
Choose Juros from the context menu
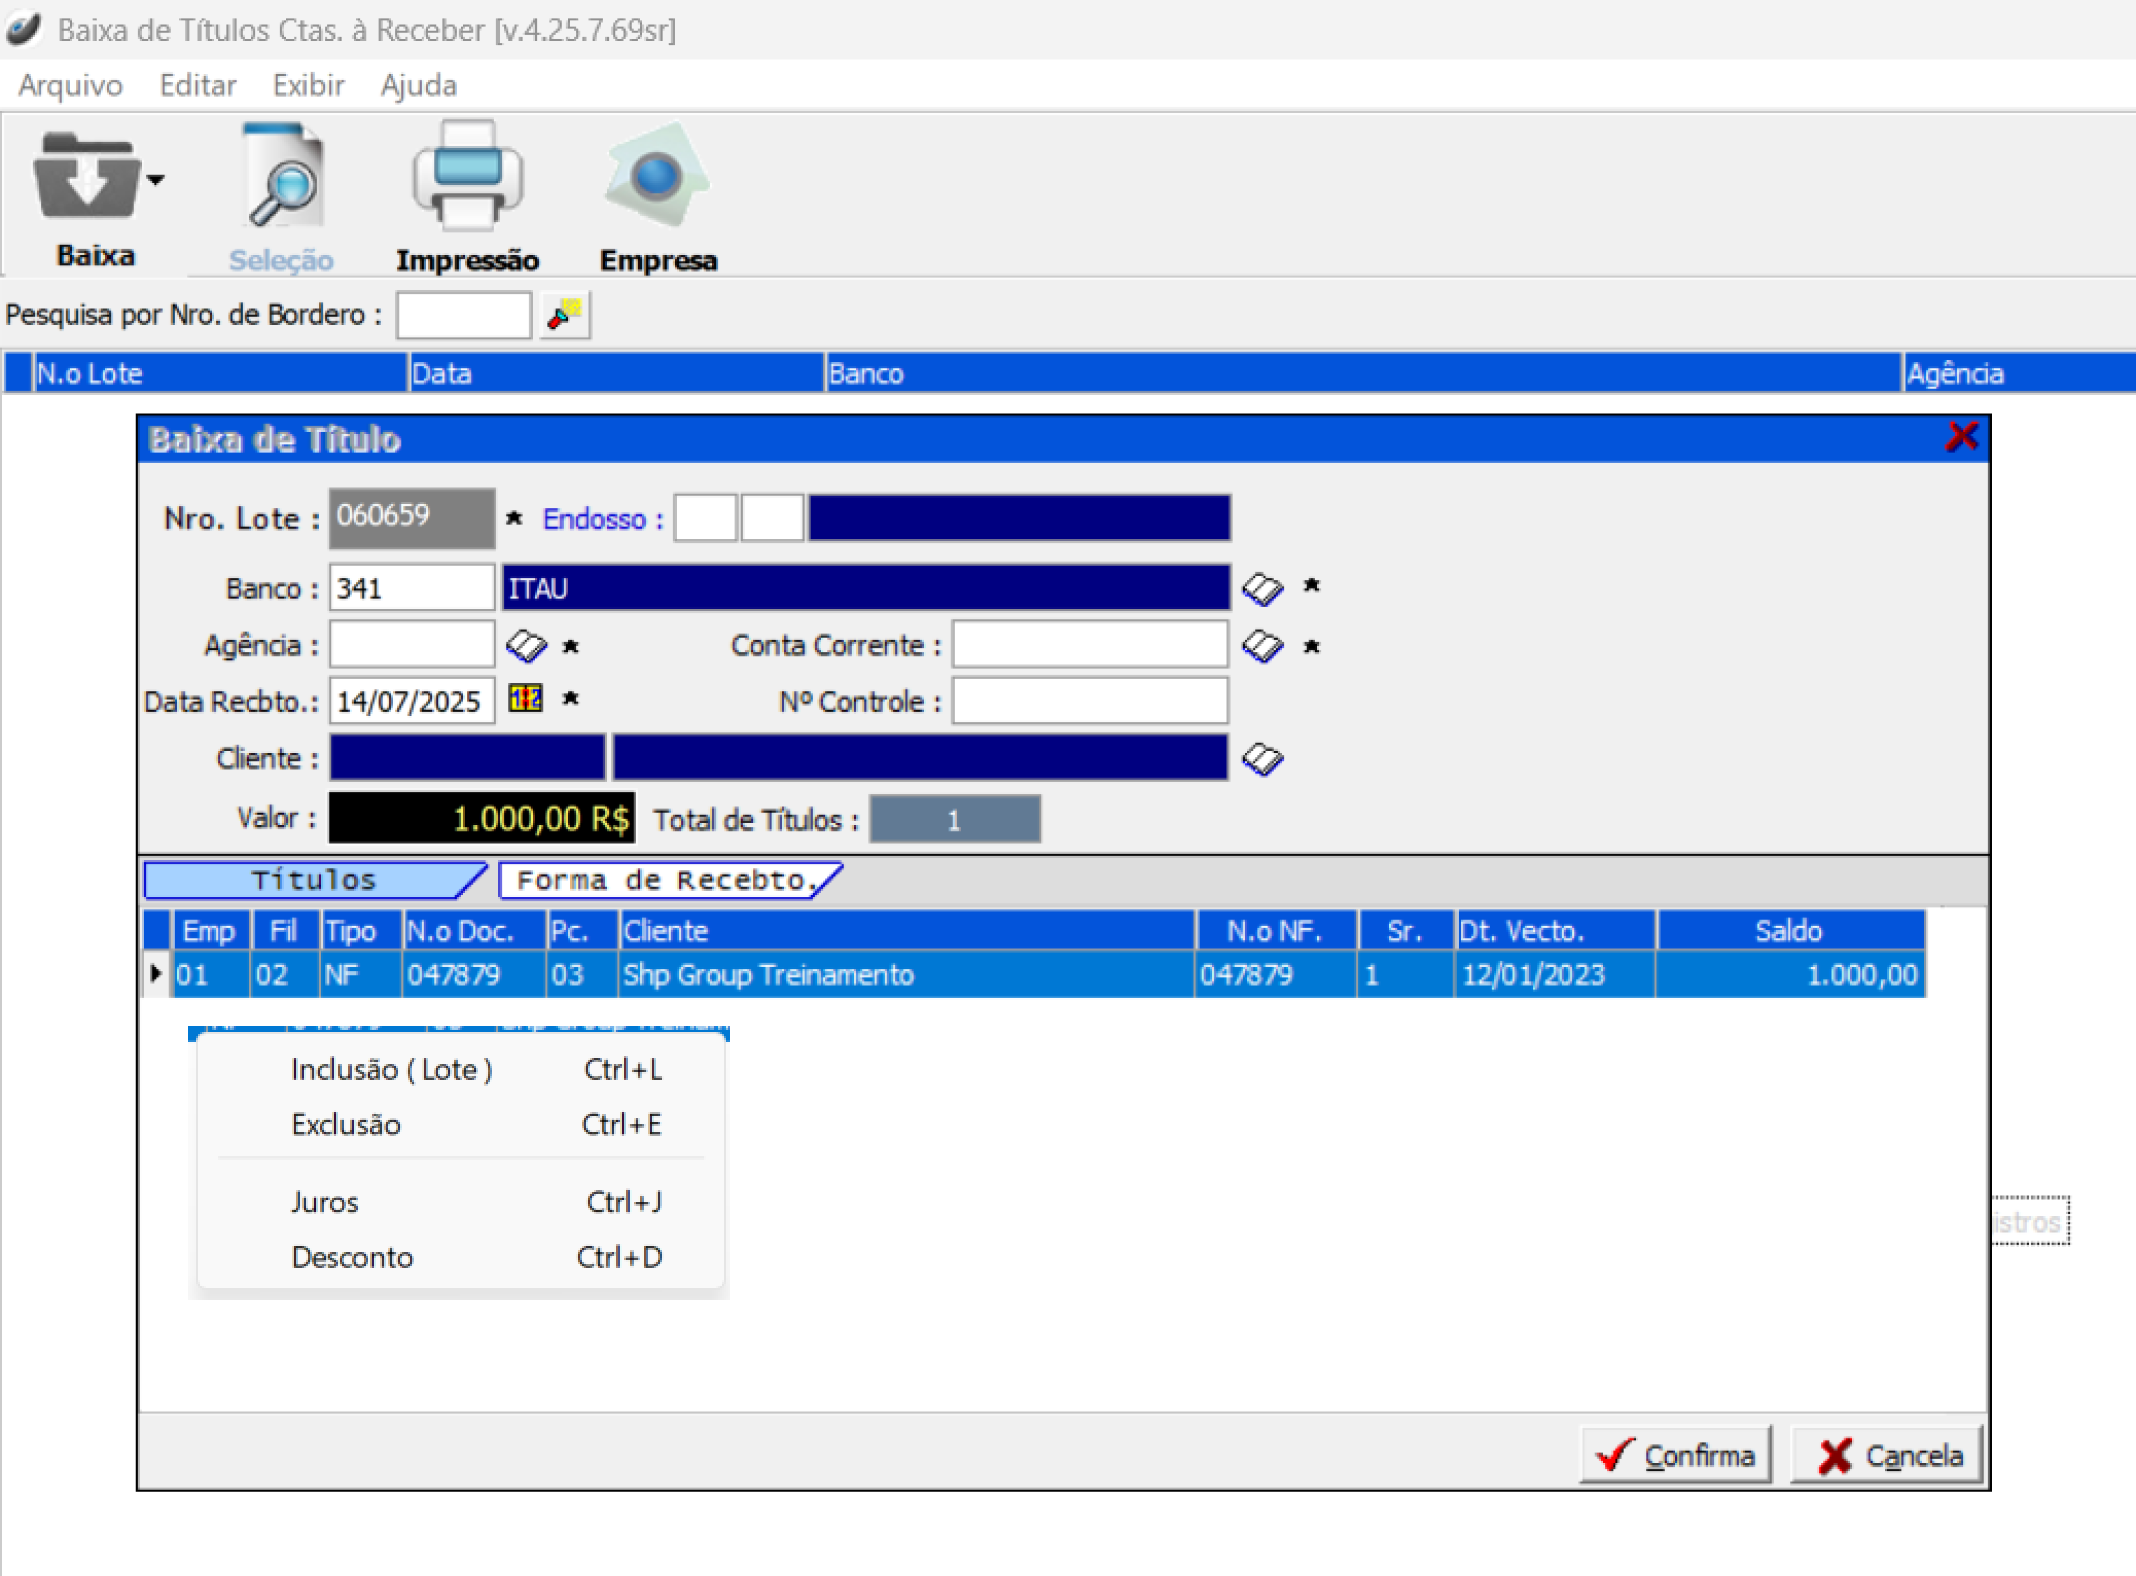pos(324,1202)
